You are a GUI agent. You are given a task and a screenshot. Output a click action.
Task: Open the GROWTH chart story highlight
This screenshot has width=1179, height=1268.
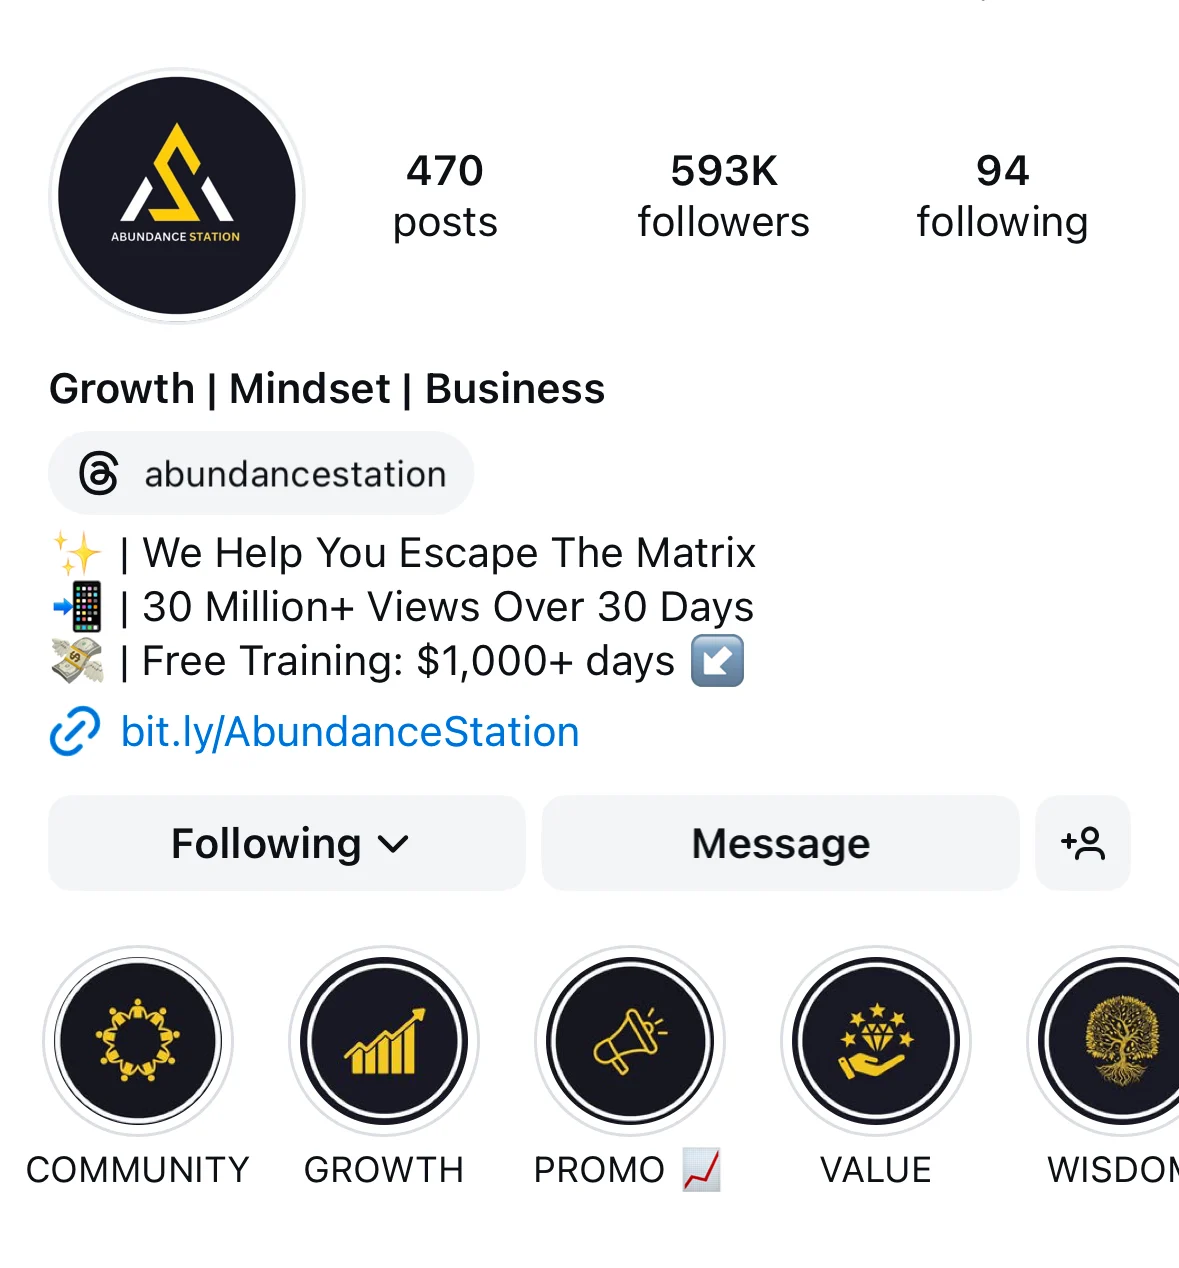tap(384, 1041)
